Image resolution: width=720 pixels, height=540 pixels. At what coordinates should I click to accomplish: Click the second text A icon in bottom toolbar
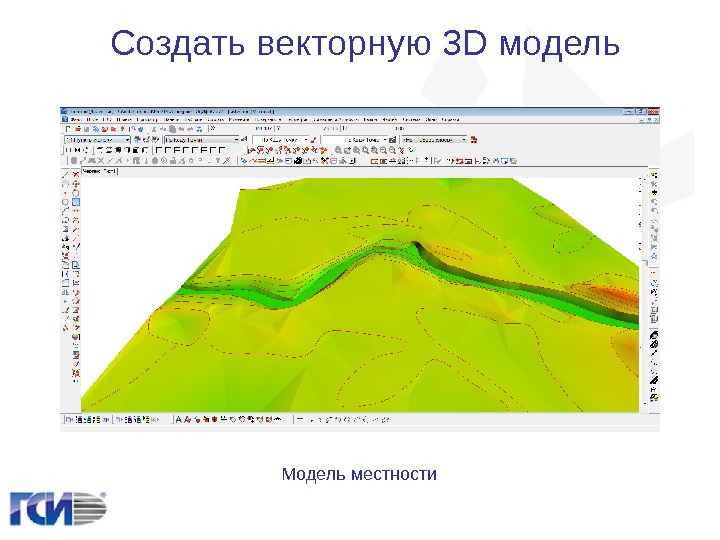point(187,419)
